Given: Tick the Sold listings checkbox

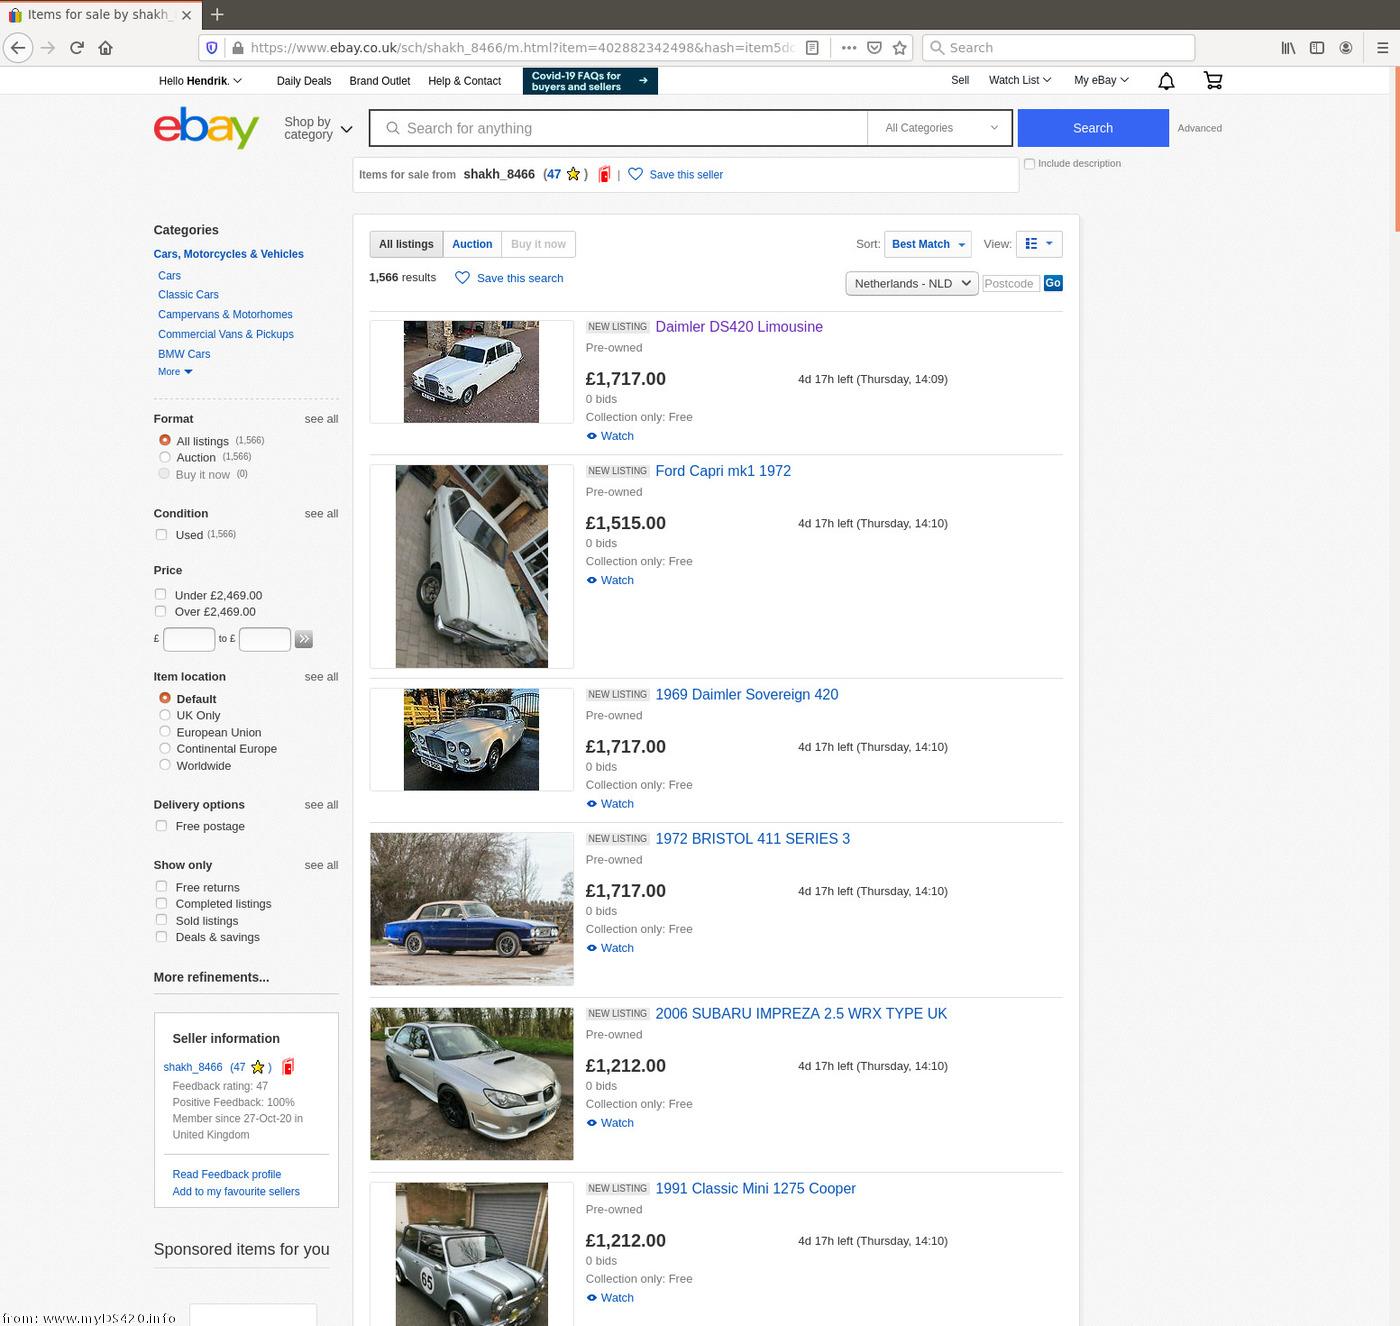Looking at the screenshot, I should point(161,920).
